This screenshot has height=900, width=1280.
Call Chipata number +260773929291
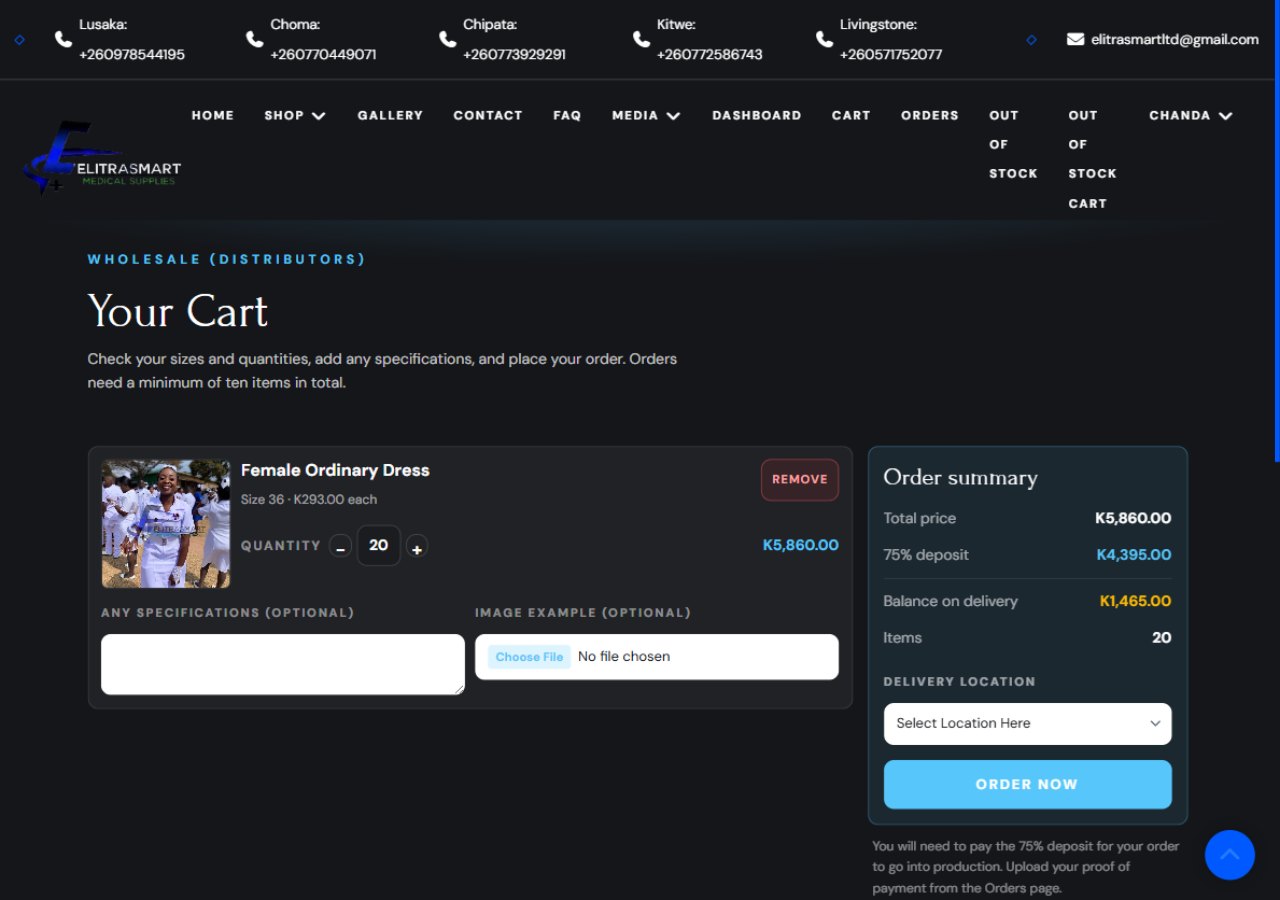point(514,54)
